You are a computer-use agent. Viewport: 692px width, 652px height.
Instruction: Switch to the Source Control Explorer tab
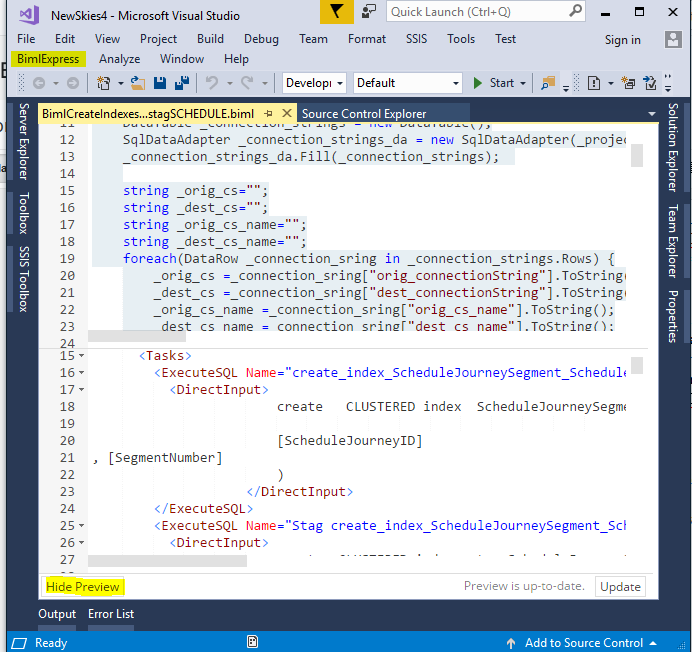(x=364, y=114)
